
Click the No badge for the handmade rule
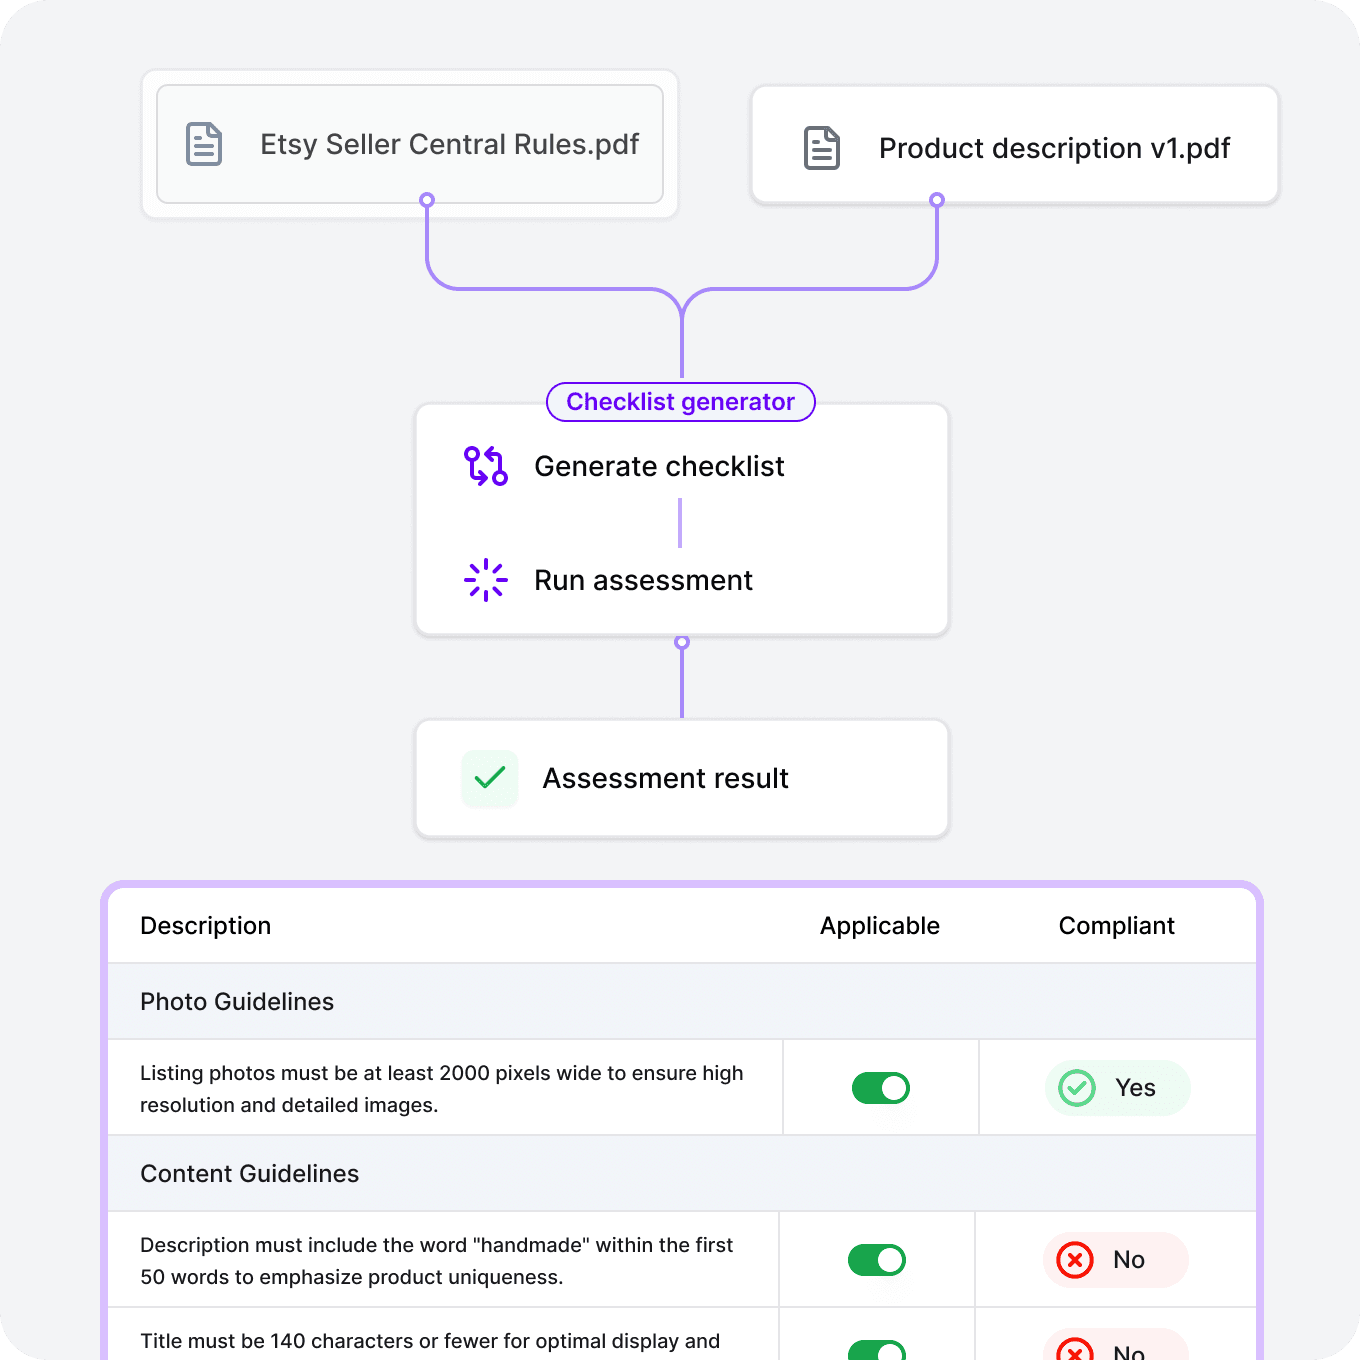(1115, 1260)
